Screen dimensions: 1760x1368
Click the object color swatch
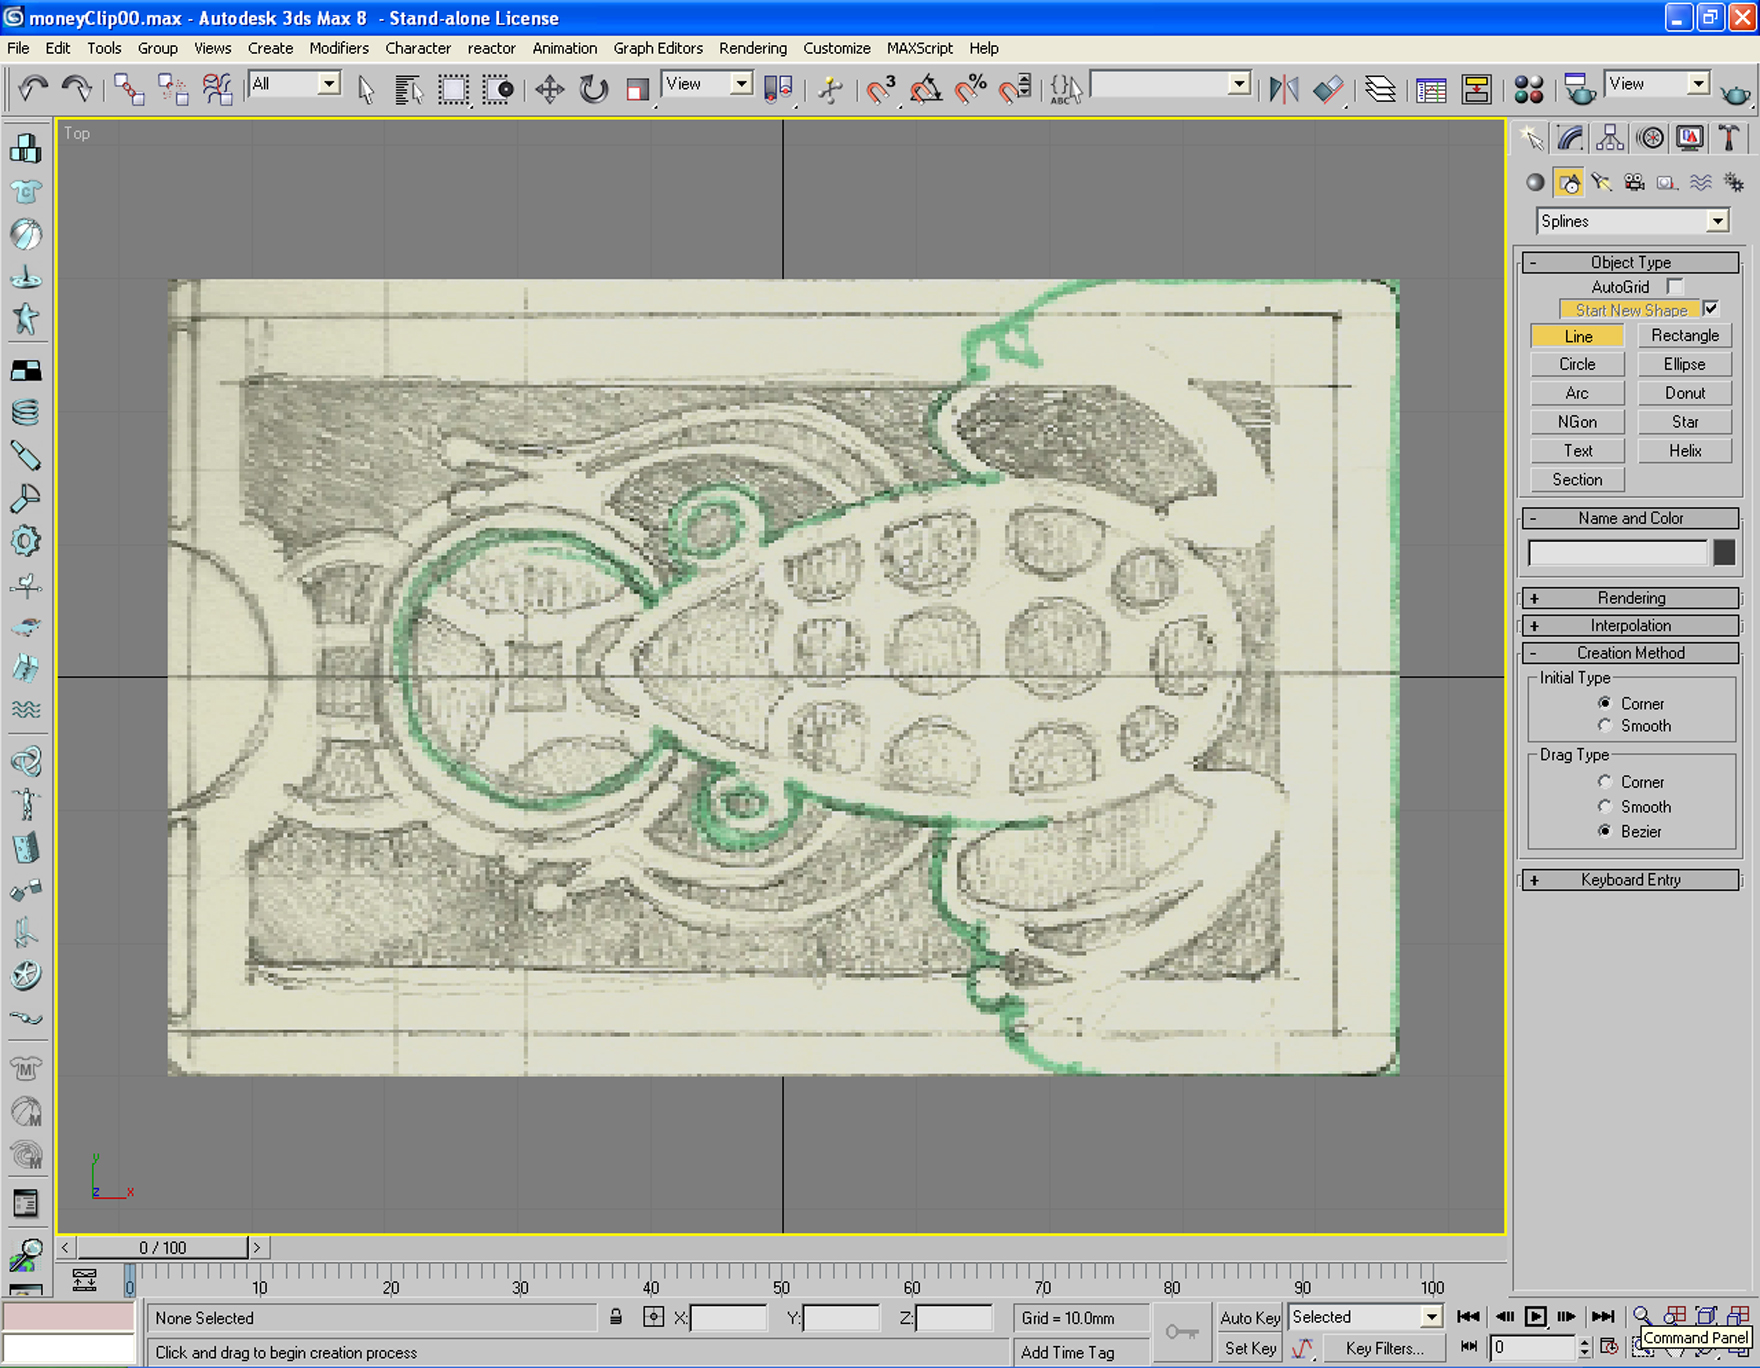(1724, 553)
